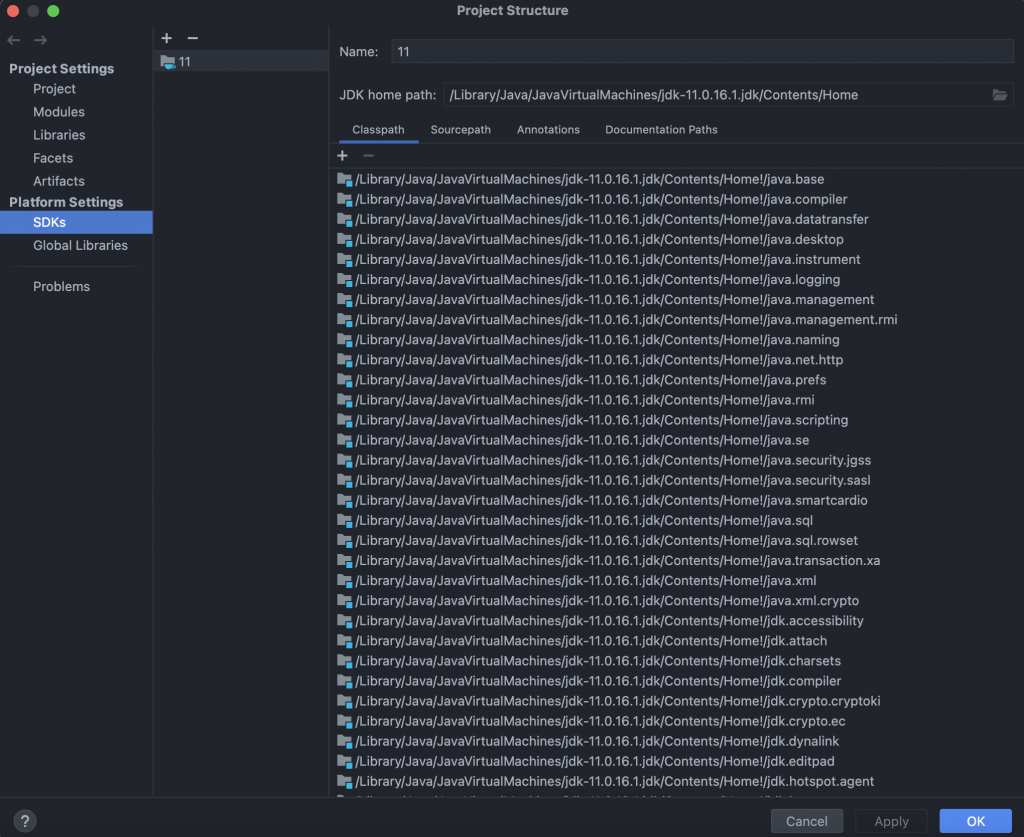Click the back navigation arrow
This screenshot has width=1024, height=837.
click(14, 40)
